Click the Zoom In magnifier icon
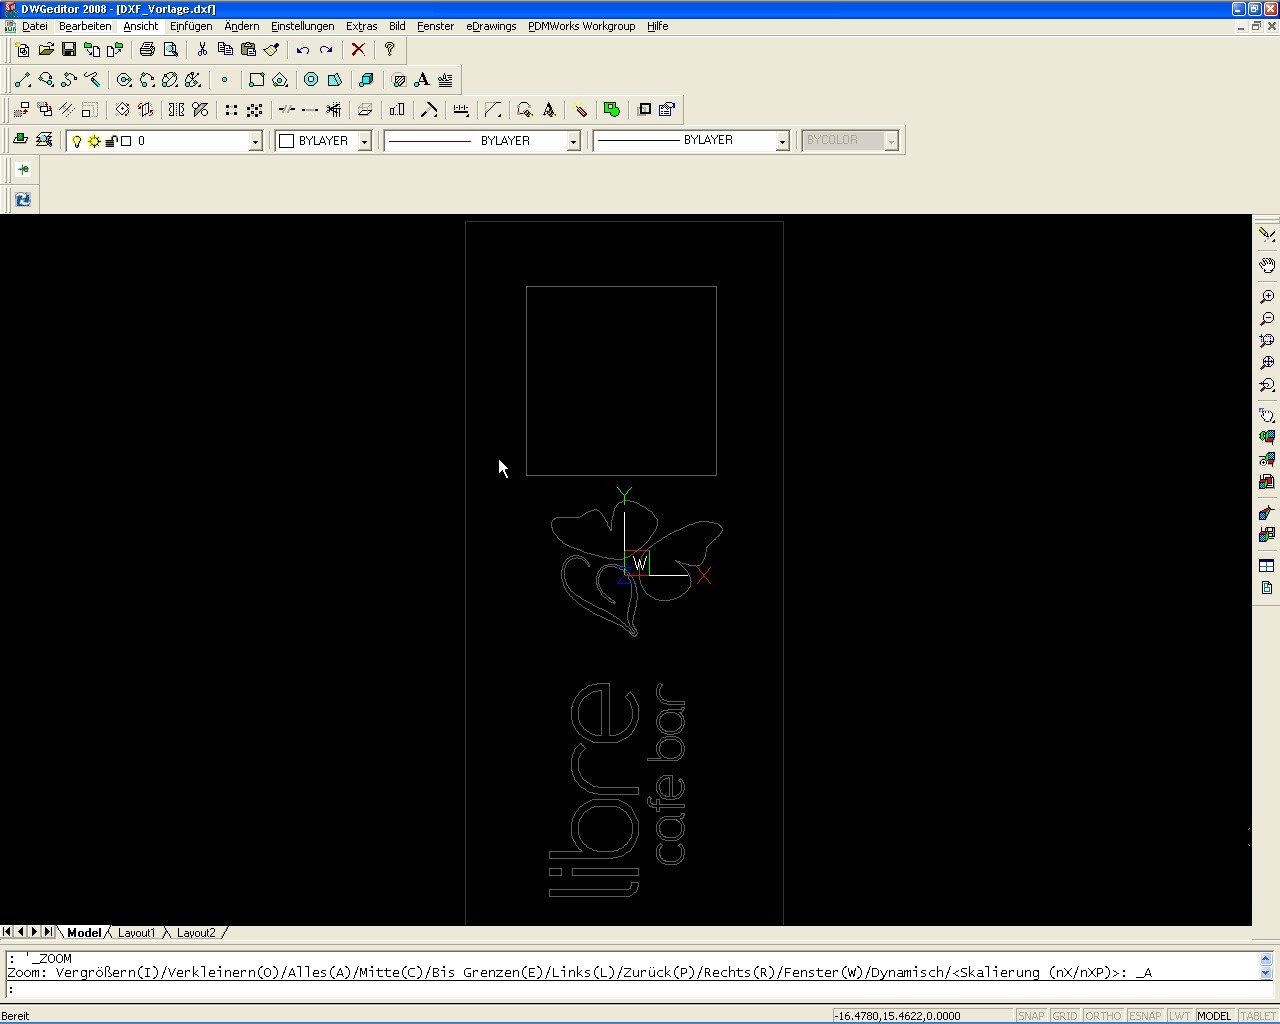Image resolution: width=1280 pixels, height=1024 pixels. pyautogui.click(x=1266, y=297)
